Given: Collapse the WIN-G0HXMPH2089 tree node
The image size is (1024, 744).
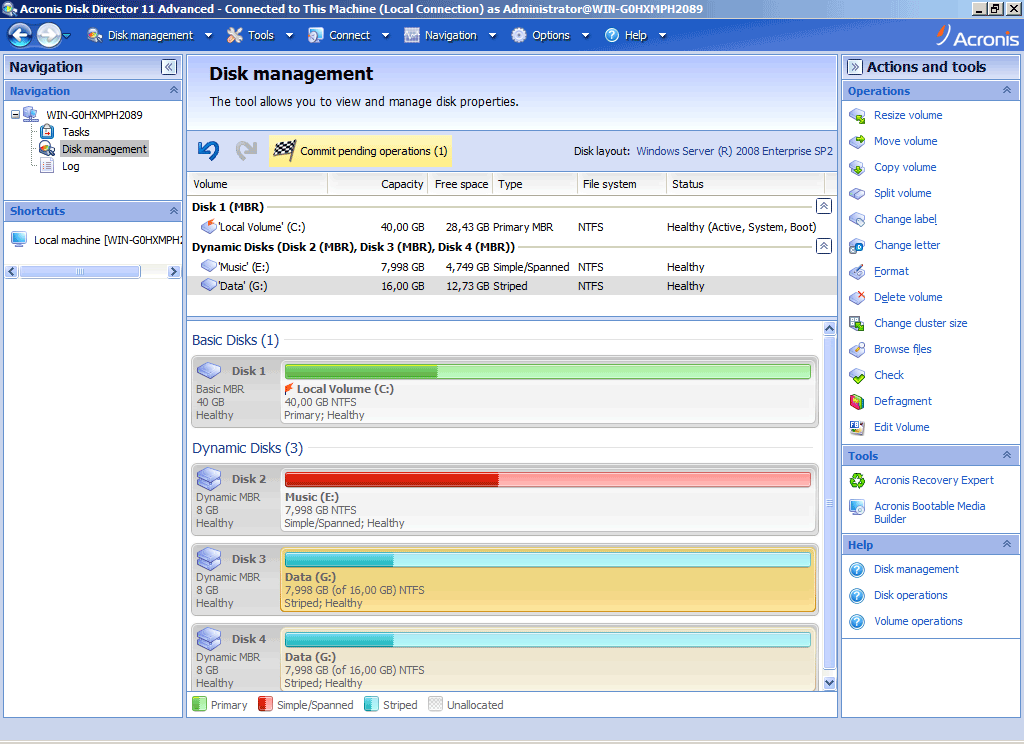Looking at the screenshot, I should coord(15,115).
